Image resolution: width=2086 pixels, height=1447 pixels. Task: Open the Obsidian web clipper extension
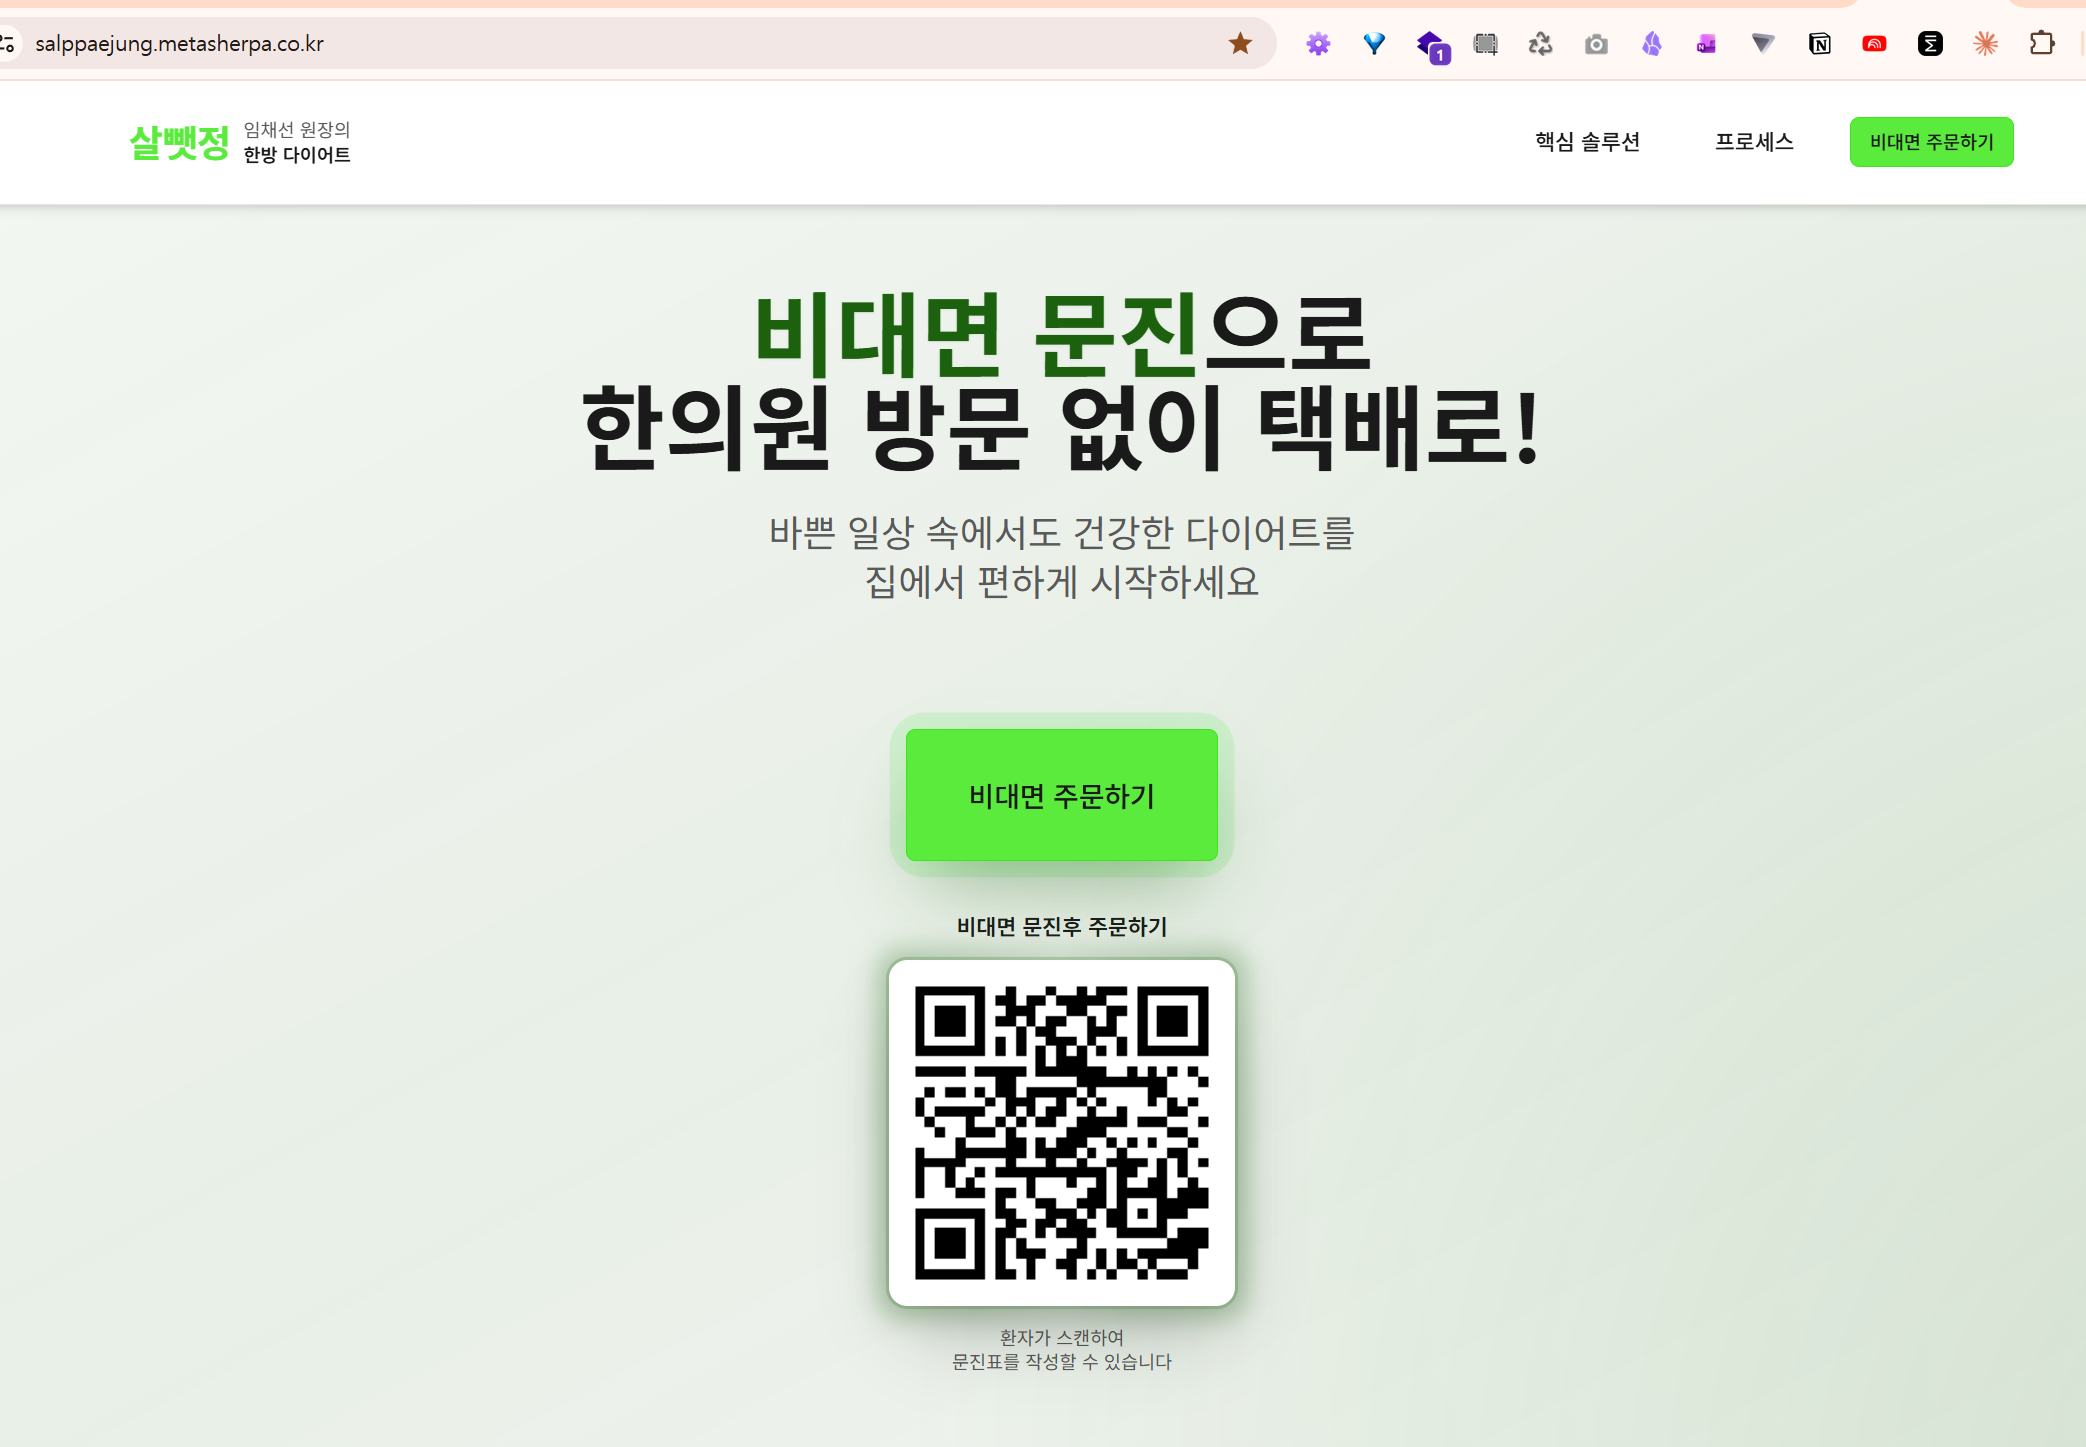point(1651,43)
